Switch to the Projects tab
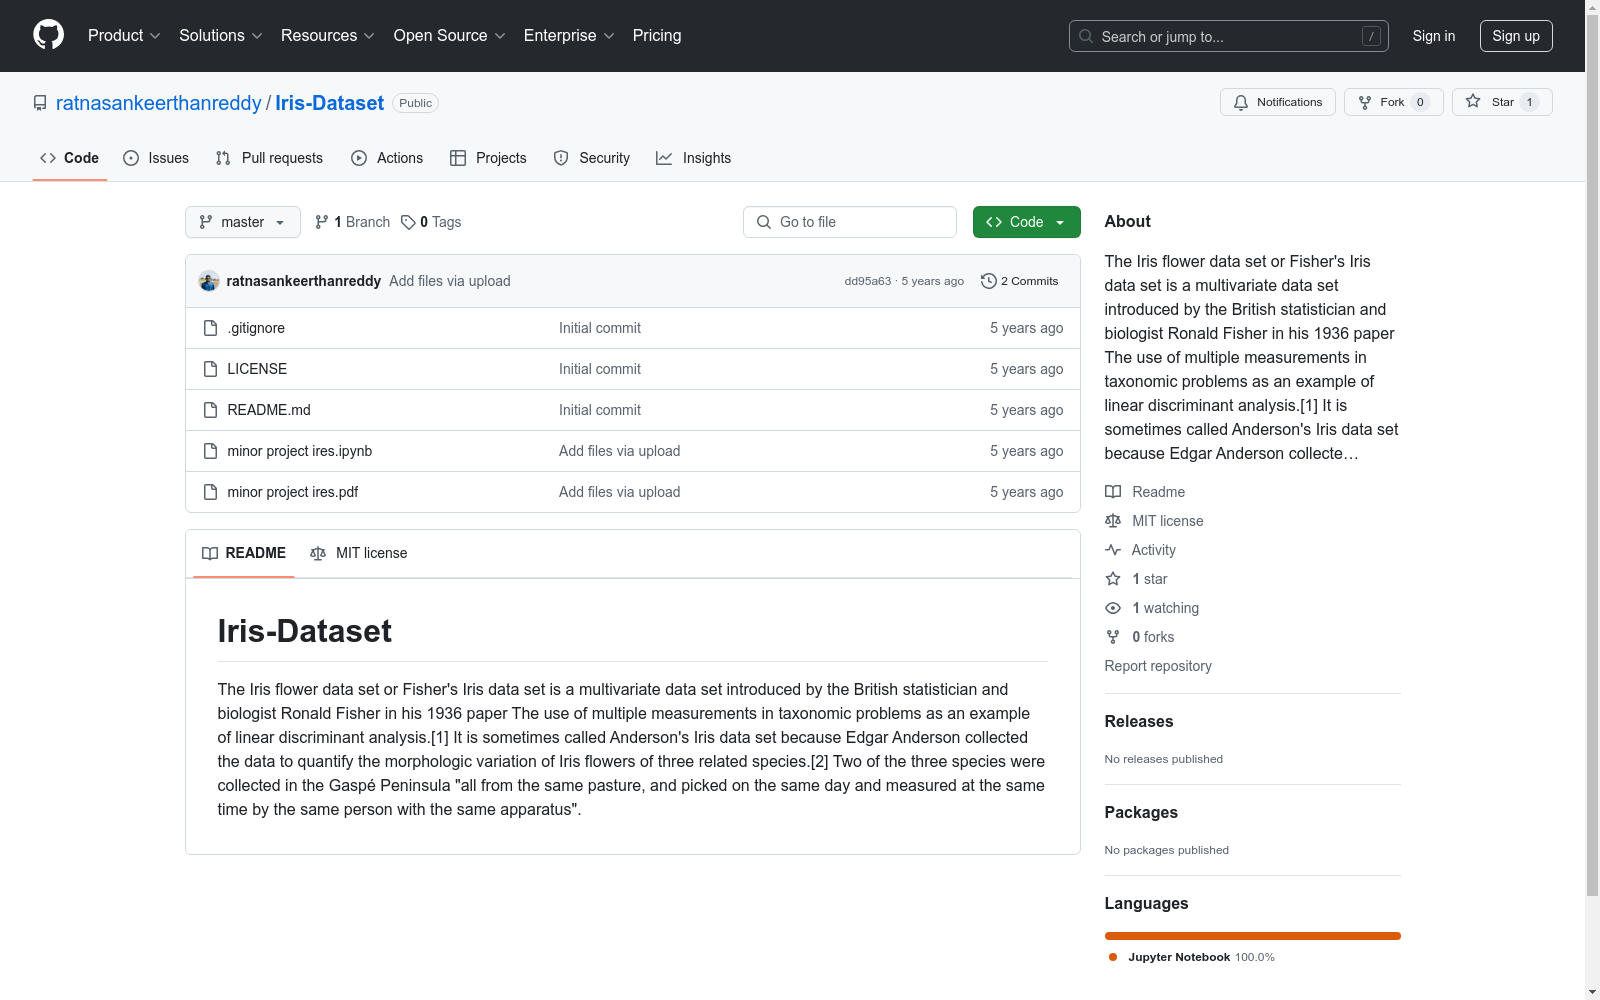Screen dimensions: 1600x1000 point(488,158)
